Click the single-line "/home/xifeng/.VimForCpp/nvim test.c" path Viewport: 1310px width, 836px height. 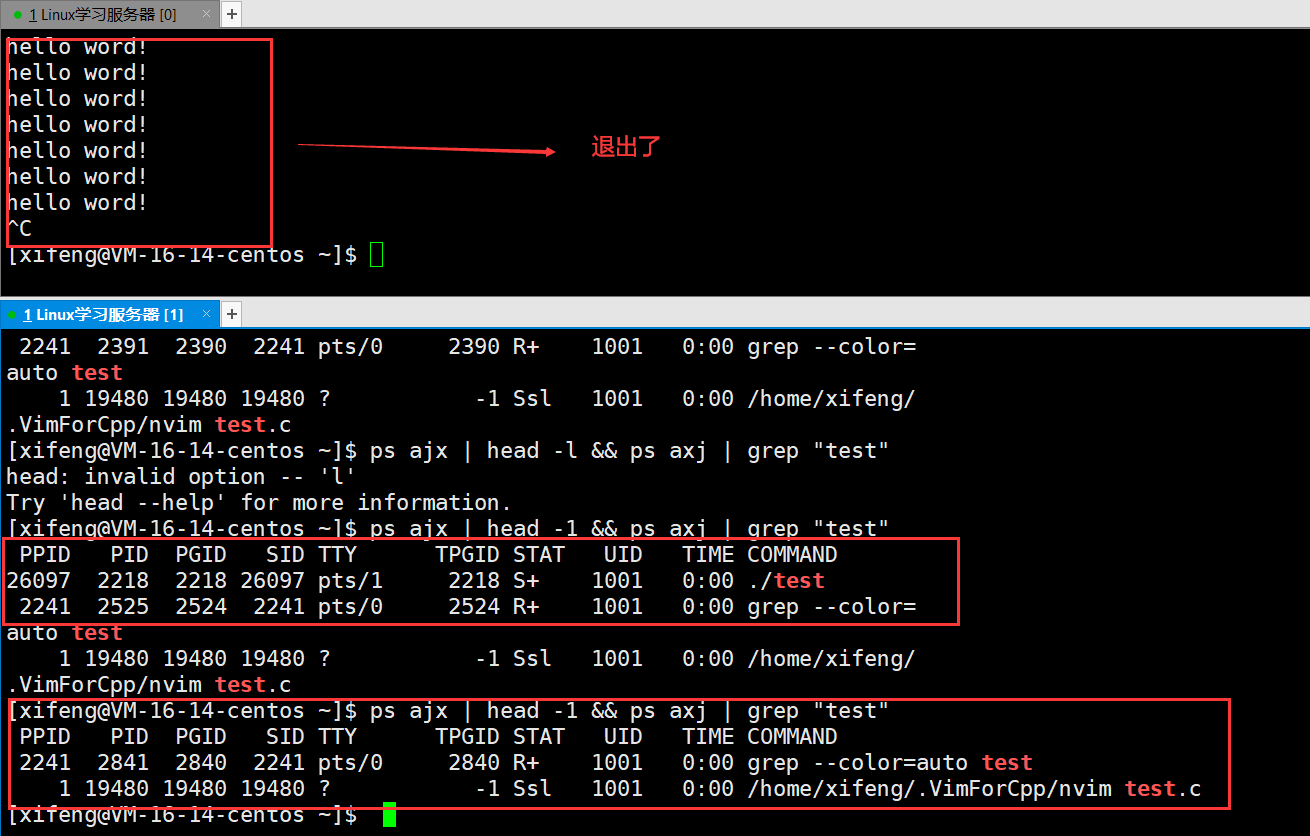point(974,789)
